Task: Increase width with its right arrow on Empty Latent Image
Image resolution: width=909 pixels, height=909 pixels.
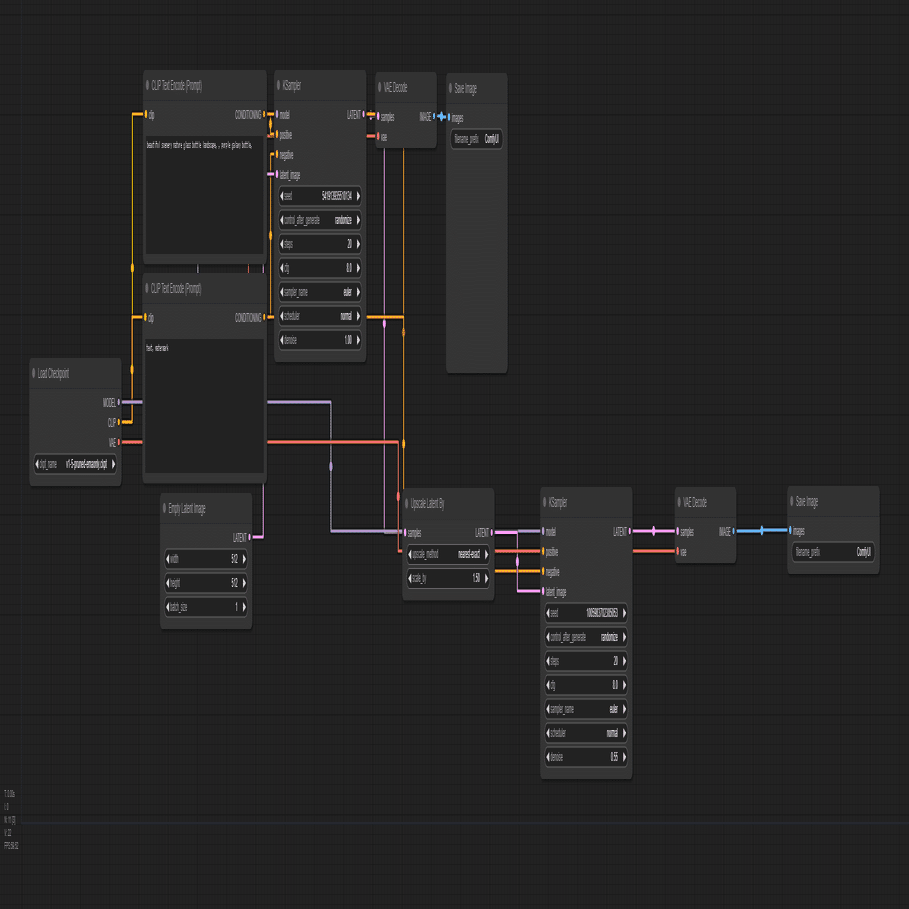Action: point(244,559)
